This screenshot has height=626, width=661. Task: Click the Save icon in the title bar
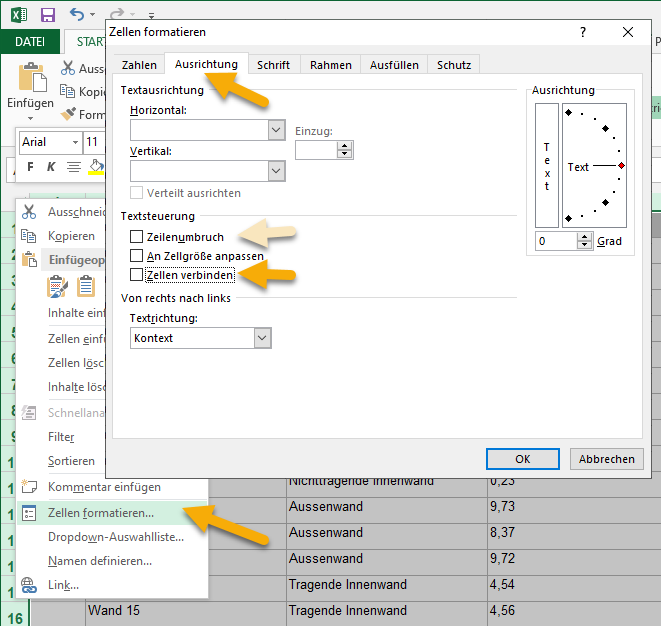(x=47, y=15)
